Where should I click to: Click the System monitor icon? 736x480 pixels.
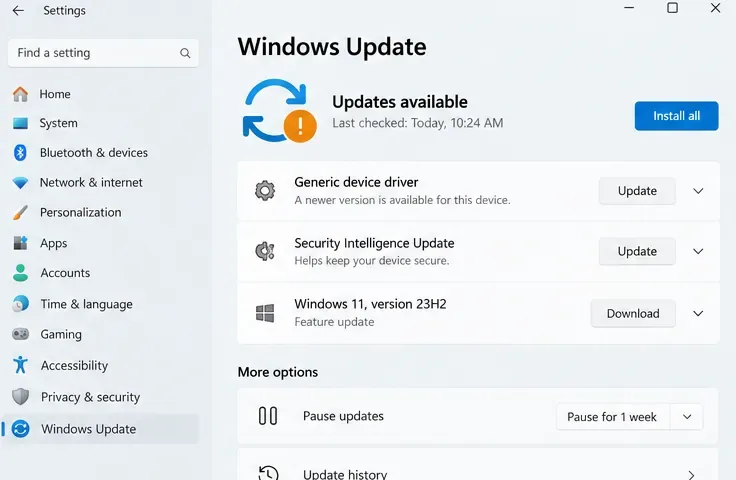pyautogui.click(x=20, y=123)
